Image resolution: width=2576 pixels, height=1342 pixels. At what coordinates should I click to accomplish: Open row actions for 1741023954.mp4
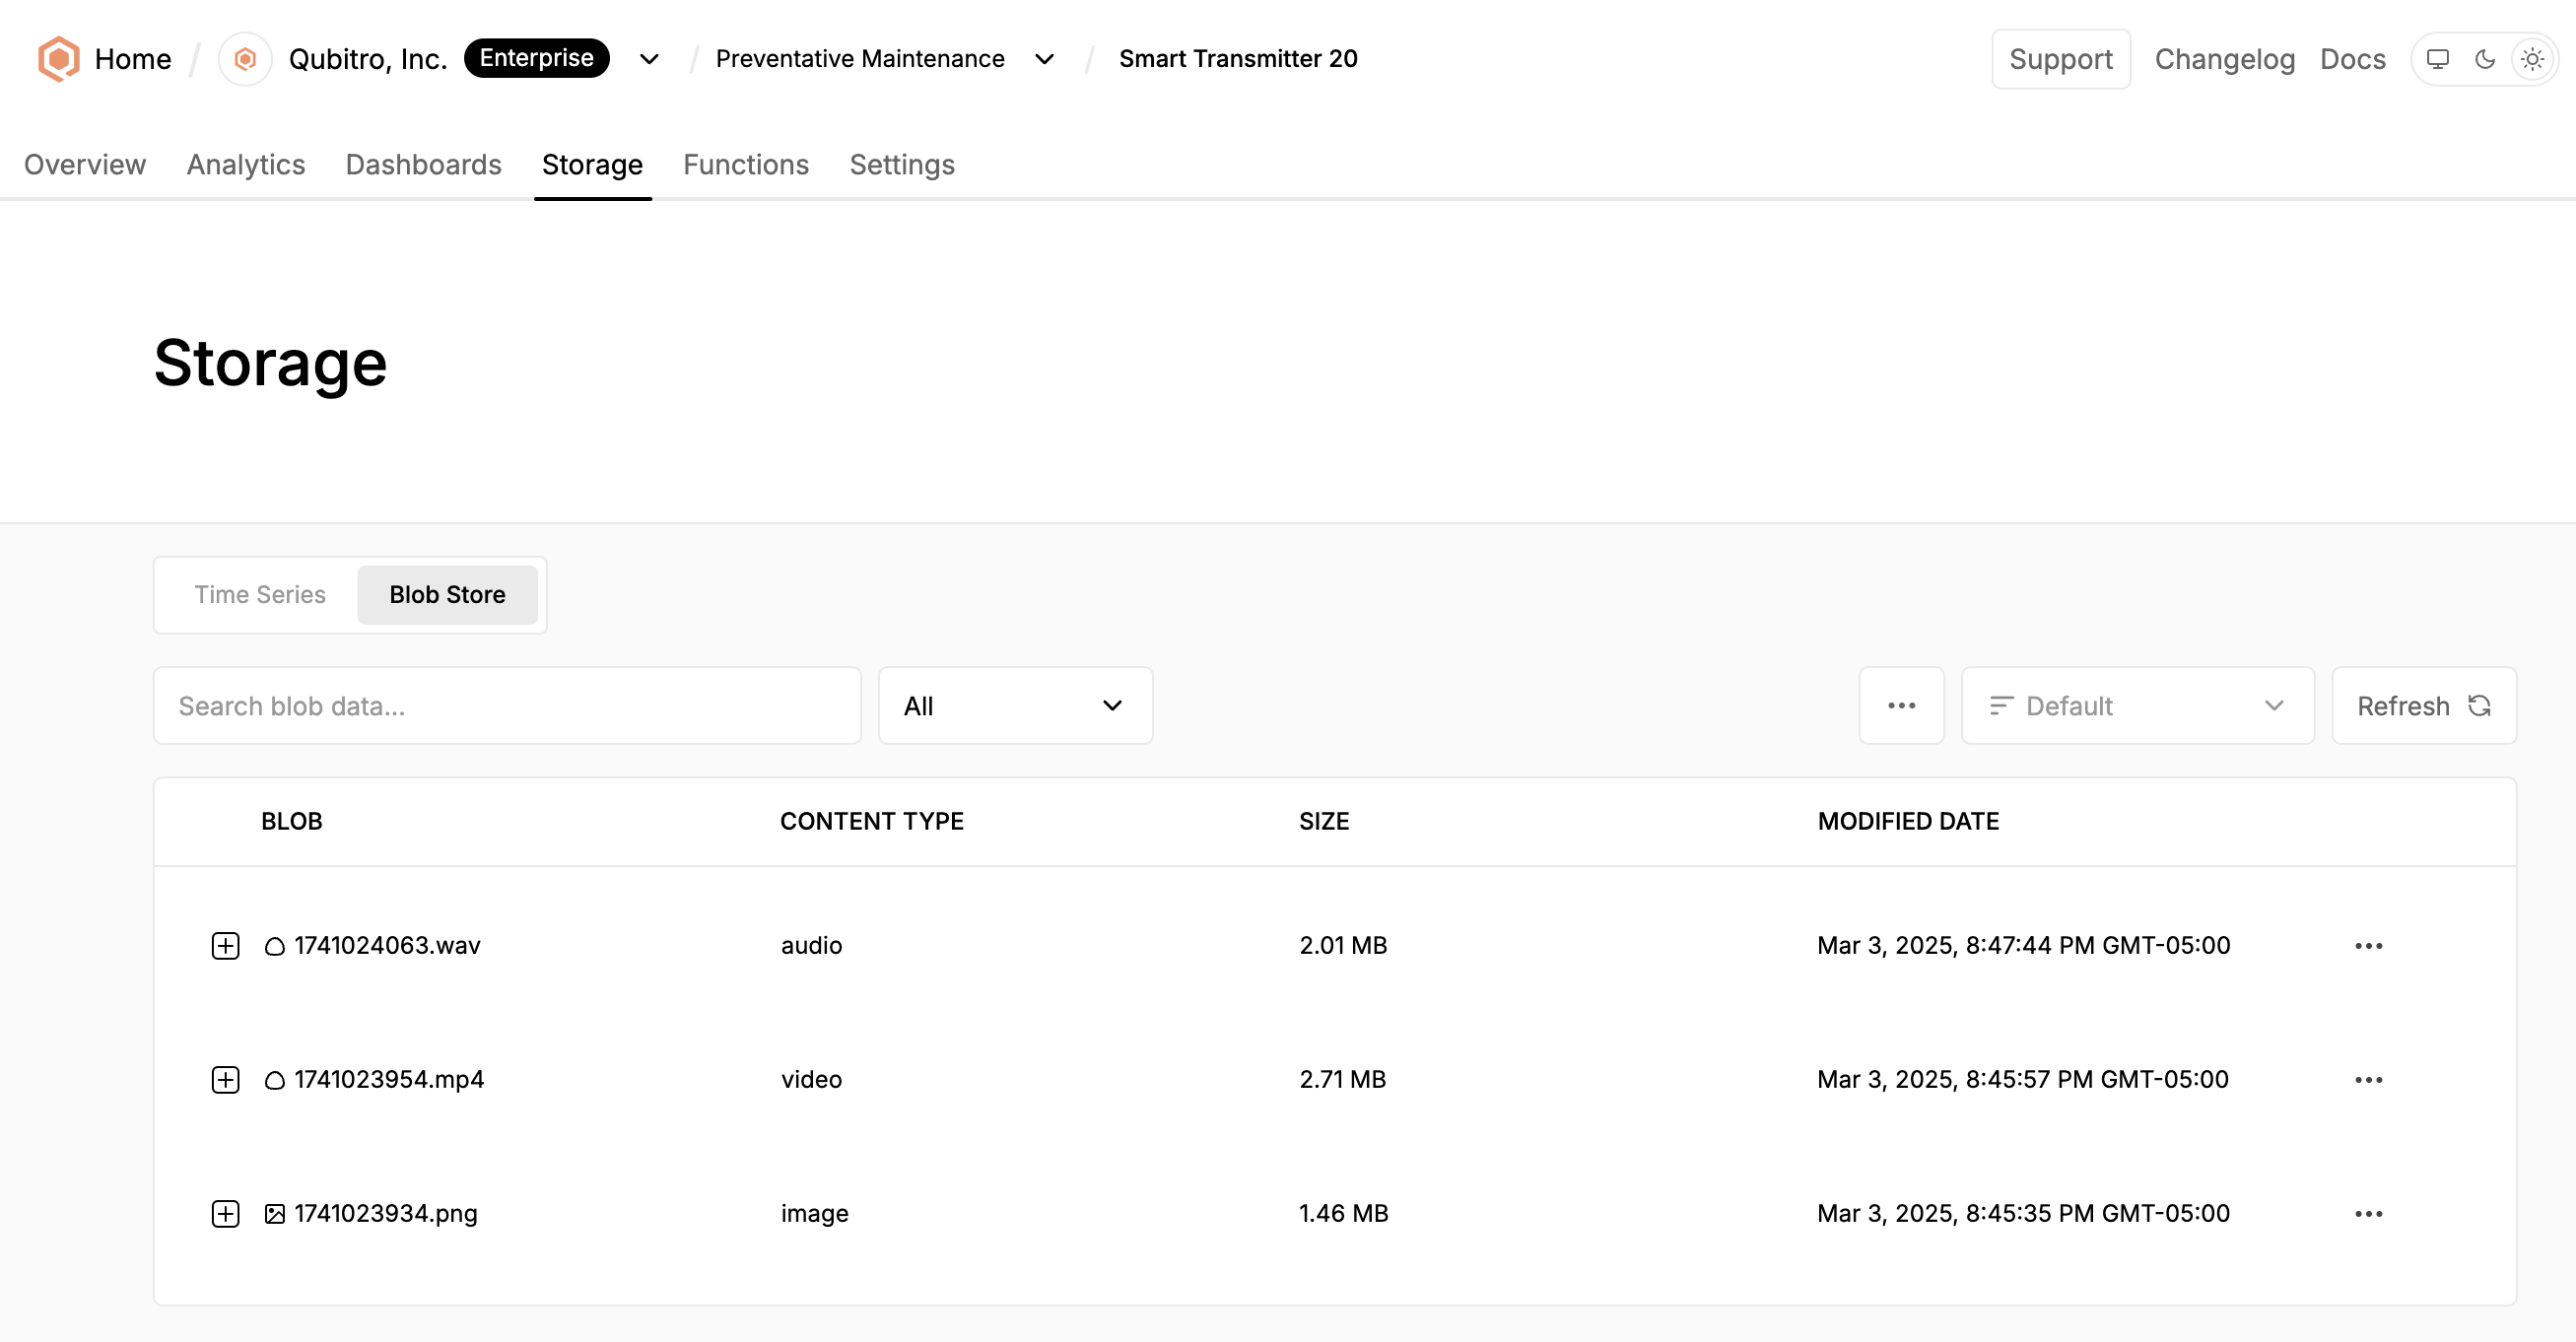coord(2368,1079)
